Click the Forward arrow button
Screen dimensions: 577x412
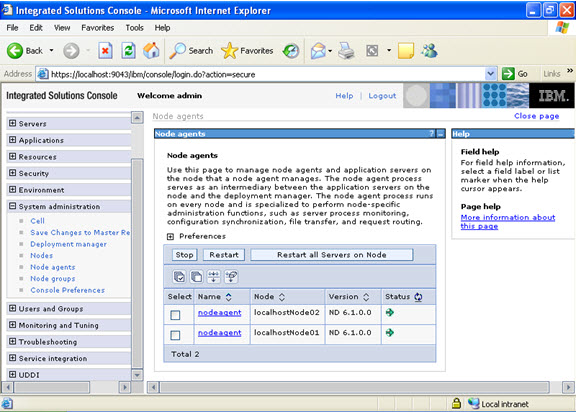point(71,51)
